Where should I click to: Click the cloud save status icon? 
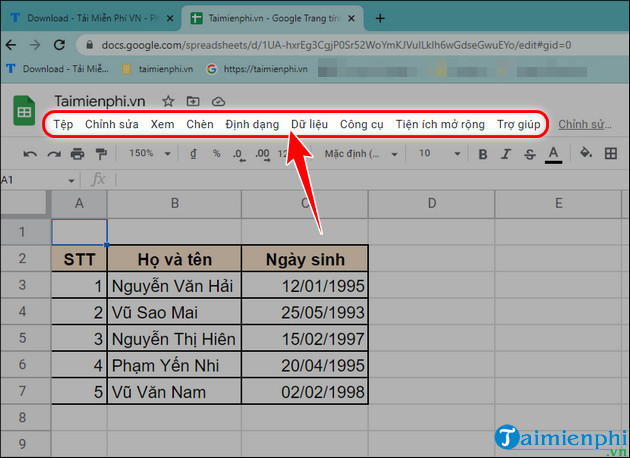coord(218,102)
